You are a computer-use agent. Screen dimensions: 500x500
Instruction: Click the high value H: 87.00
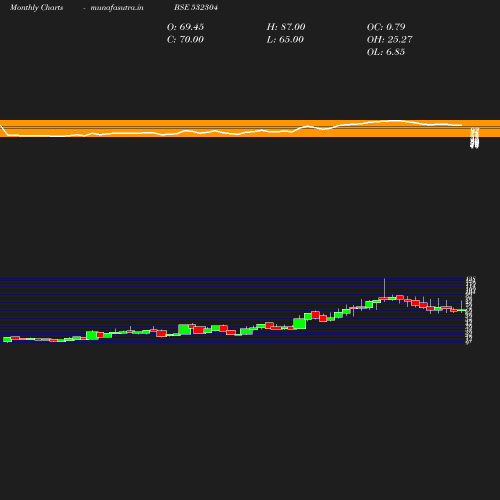[x=286, y=27]
